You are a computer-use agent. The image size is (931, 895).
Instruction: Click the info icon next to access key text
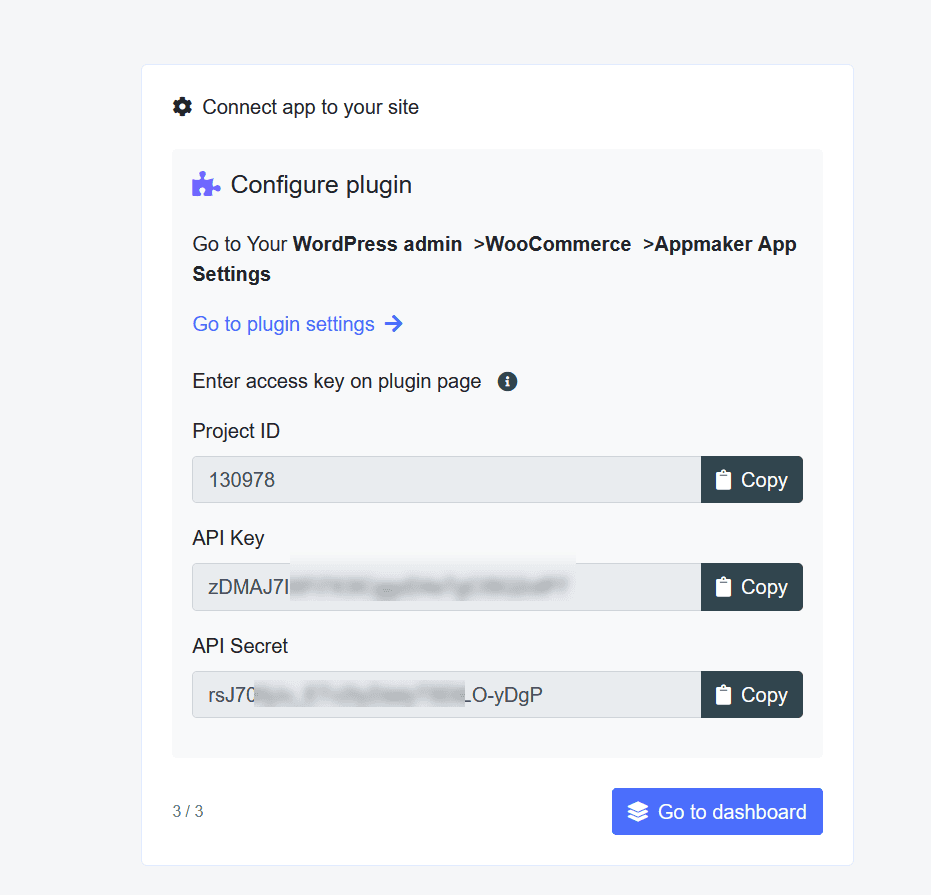[507, 381]
